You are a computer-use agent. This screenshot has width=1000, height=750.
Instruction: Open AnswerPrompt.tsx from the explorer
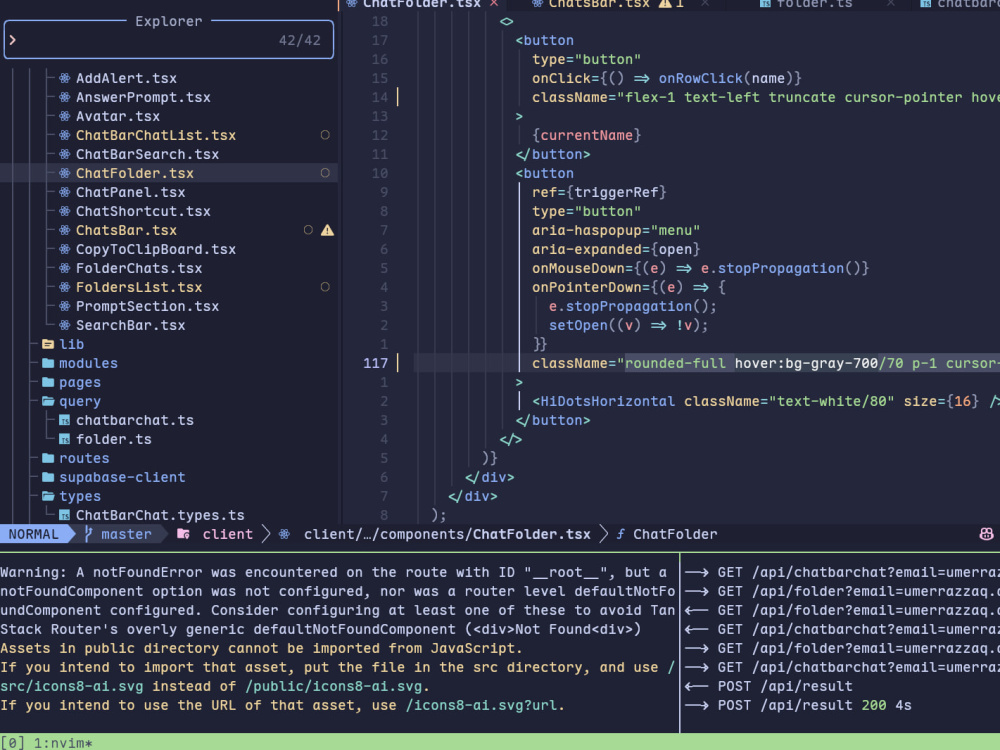[143, 98]
